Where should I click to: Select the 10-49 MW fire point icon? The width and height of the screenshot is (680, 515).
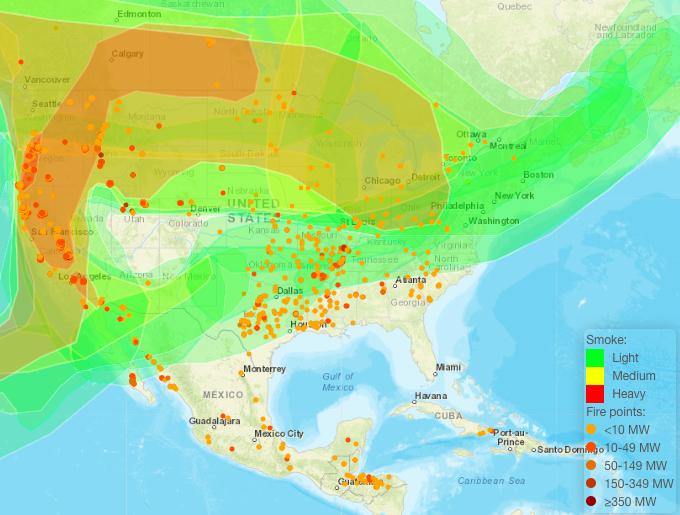click(x=594, y=447)
